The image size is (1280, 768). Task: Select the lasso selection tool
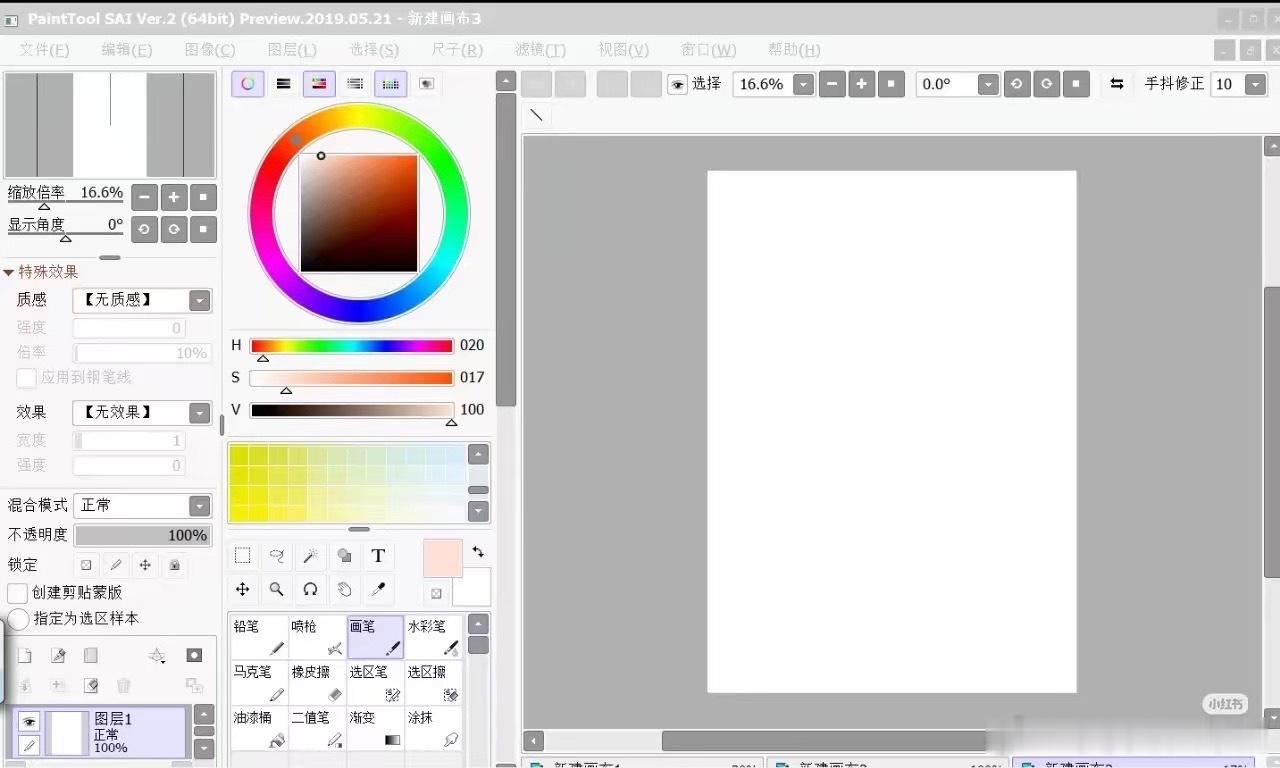click(x=277, y=556)
